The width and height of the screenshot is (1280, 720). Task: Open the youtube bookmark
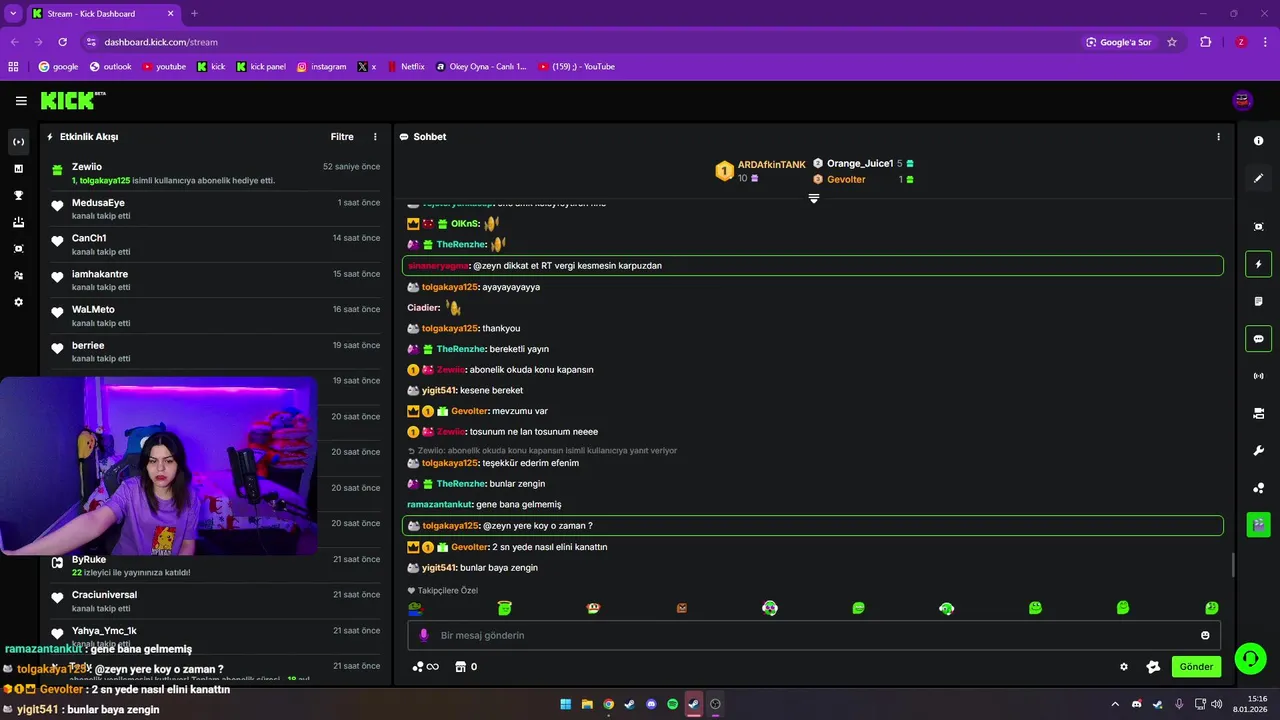[164, 67]
